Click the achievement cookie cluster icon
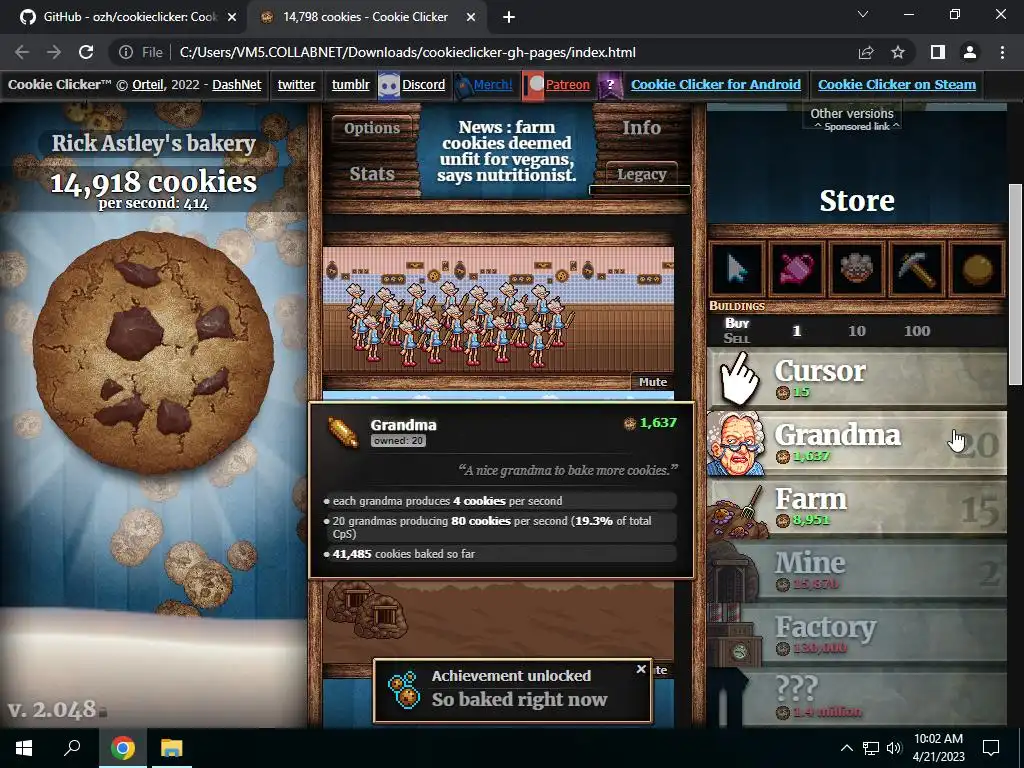1024x768 pixels. pos(404,690)
